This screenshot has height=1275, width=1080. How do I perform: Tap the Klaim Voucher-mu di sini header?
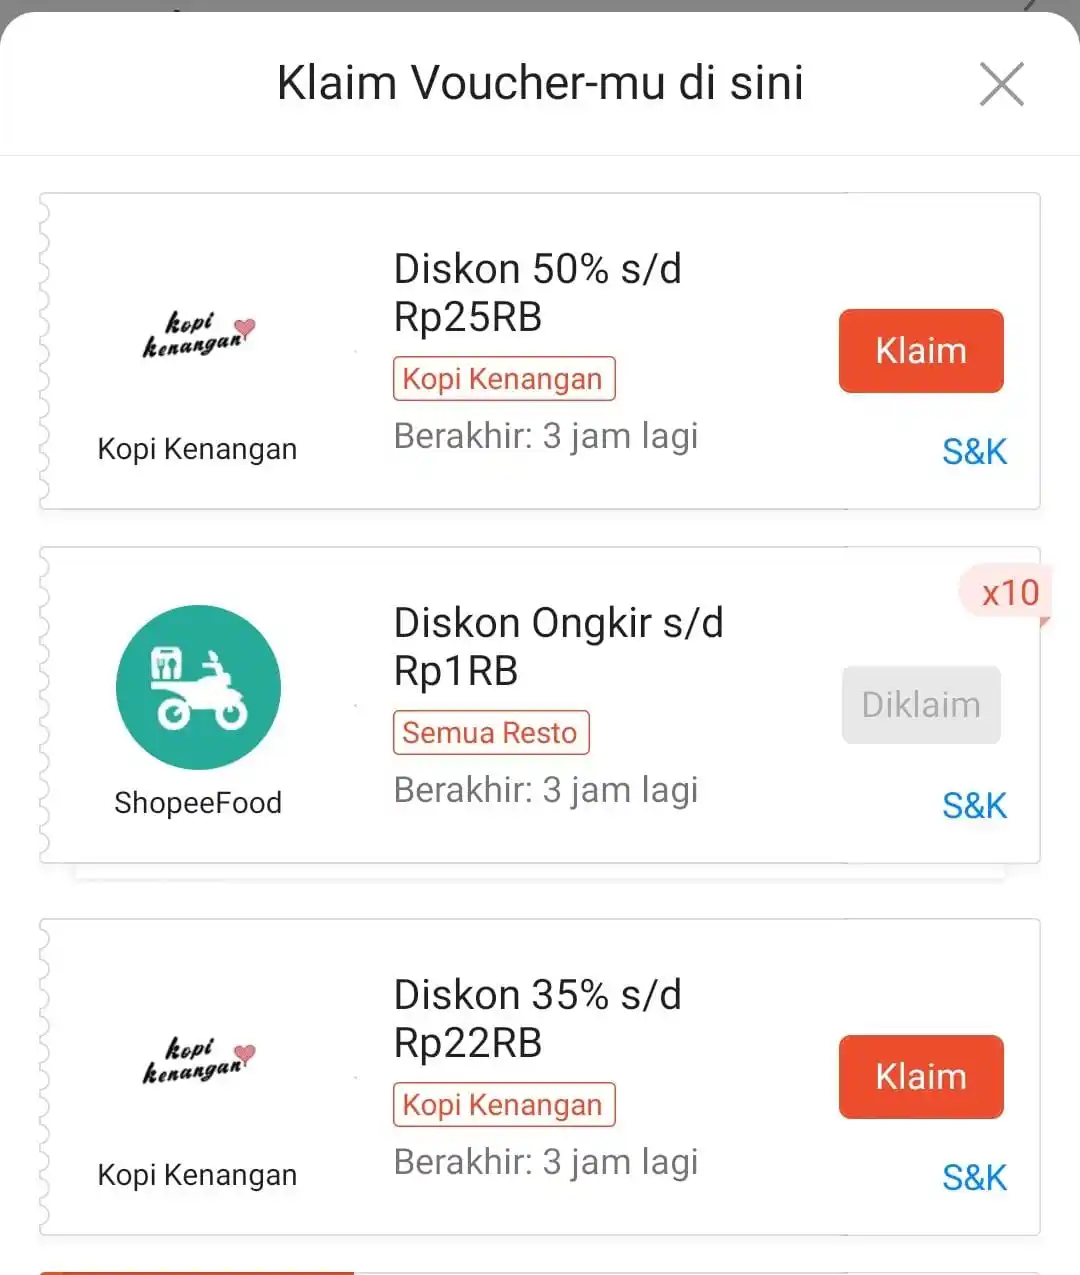[540, 83]
